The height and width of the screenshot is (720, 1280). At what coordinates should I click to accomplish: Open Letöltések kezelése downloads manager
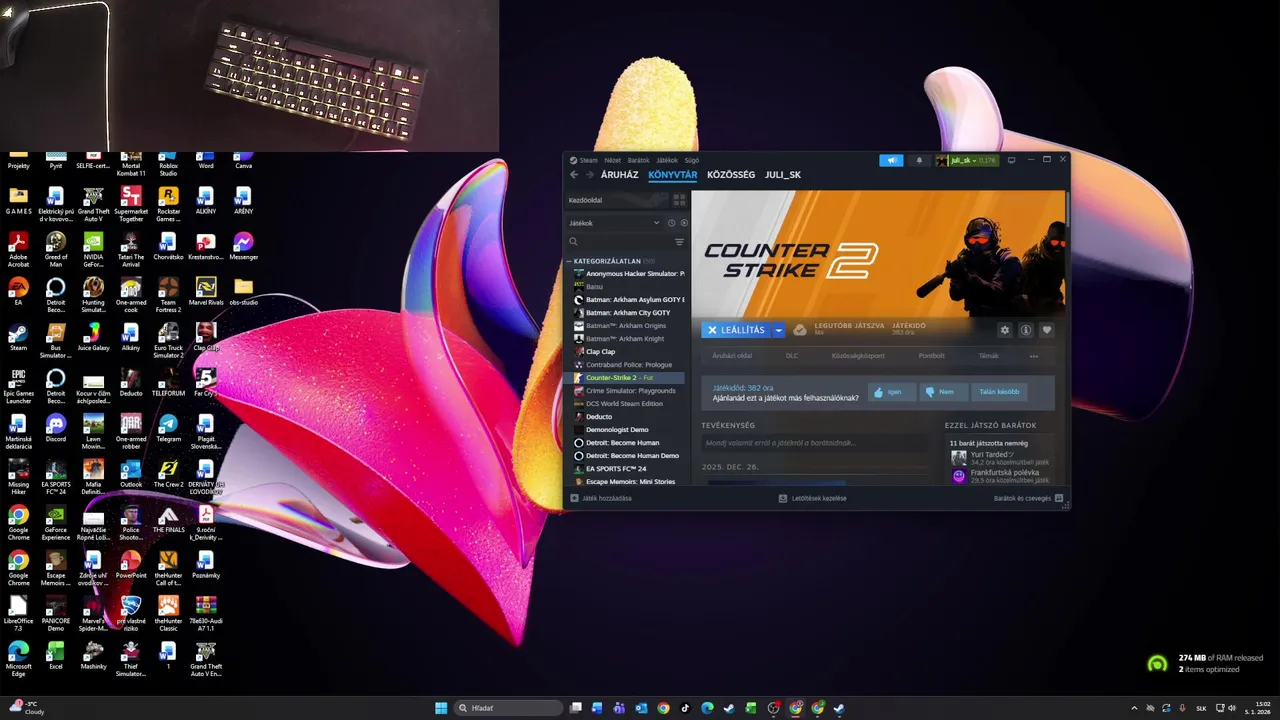click(x=813, y=498)
